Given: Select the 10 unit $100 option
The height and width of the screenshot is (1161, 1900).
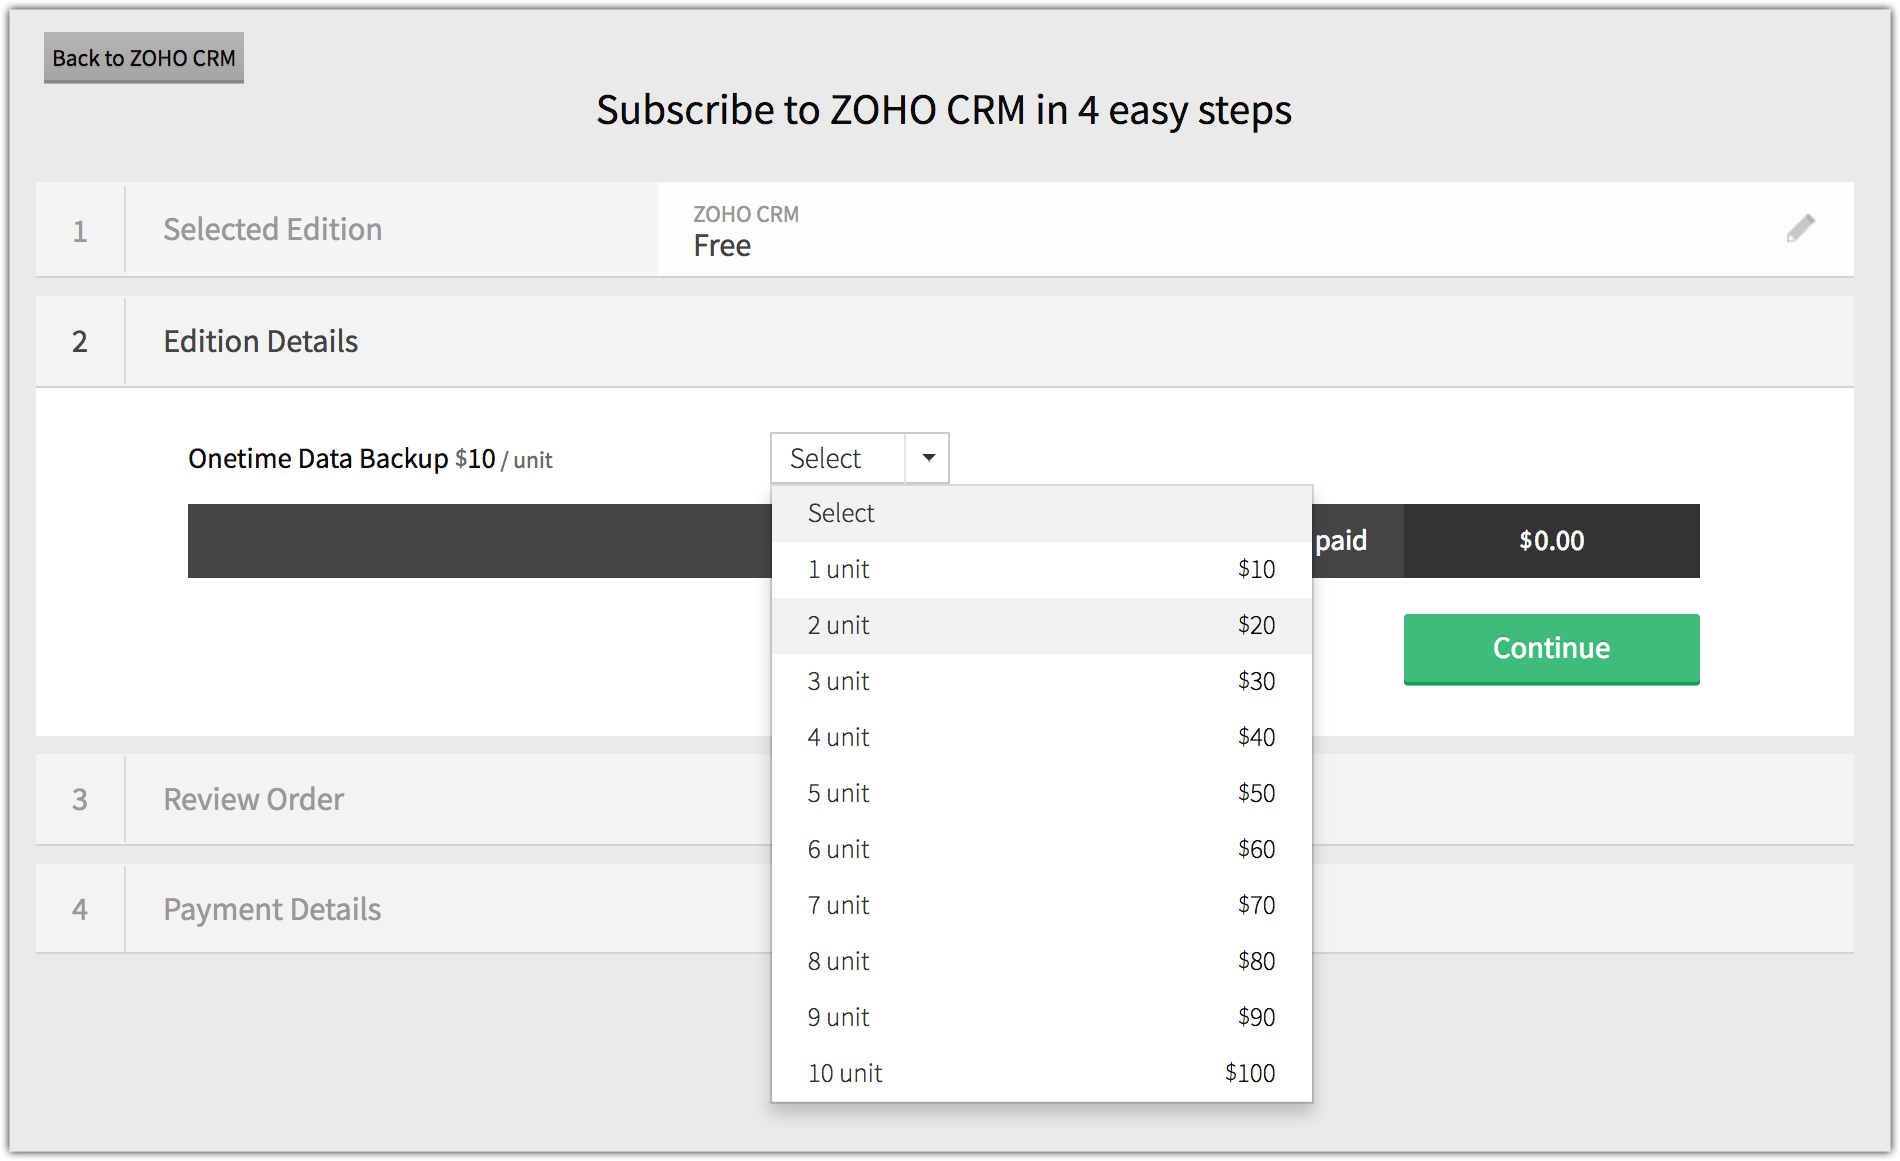Looking at the screenshot, I should [x=1042, y=1074].
